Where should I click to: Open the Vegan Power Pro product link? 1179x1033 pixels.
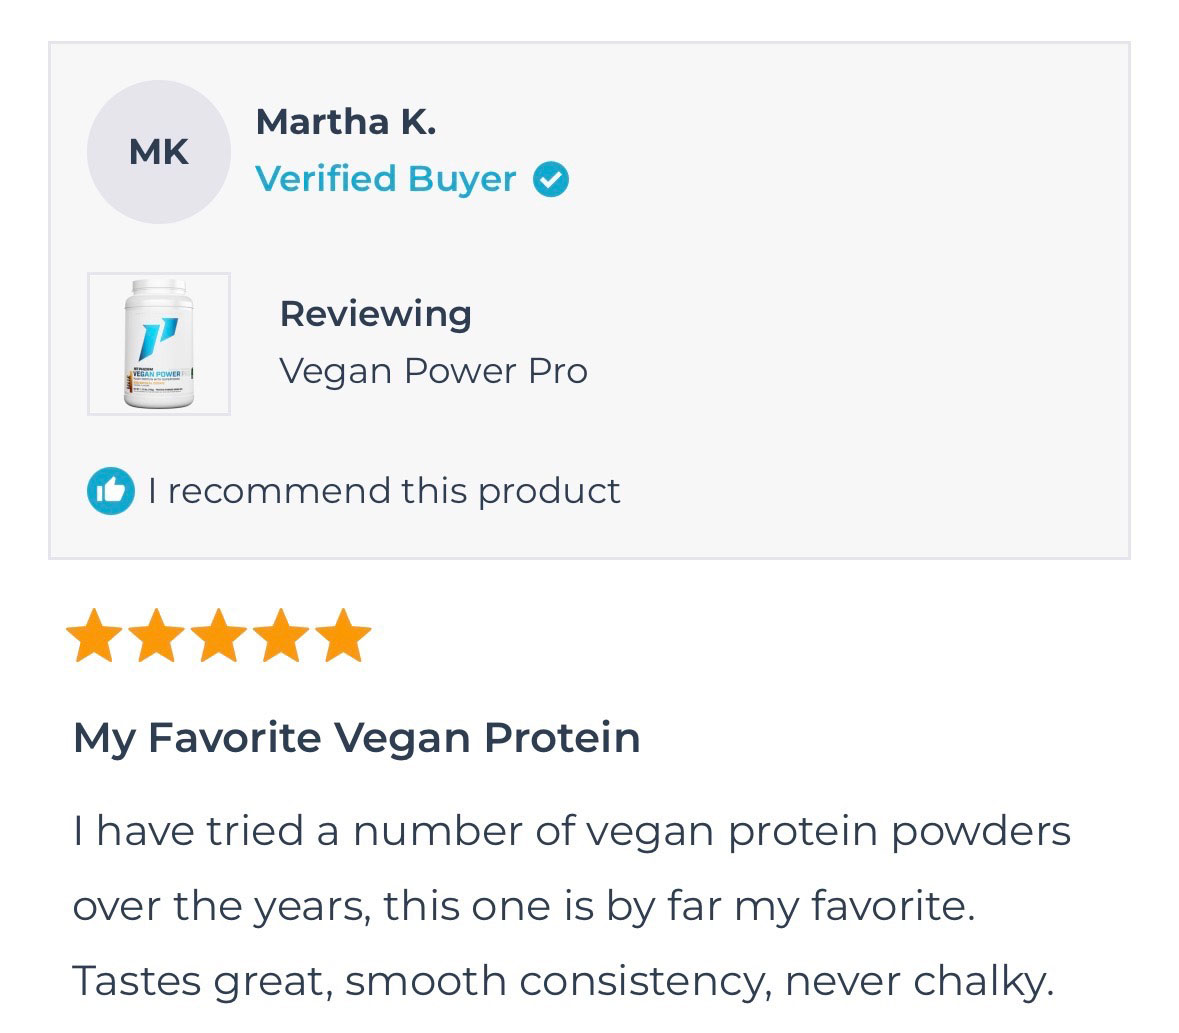coord(435,370)
